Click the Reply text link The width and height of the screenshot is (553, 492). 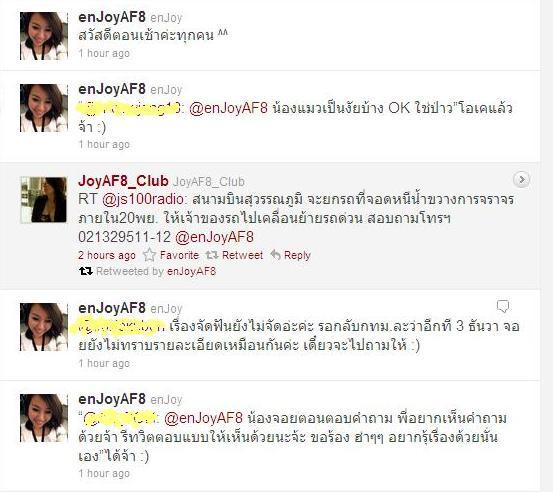point(297,255)
